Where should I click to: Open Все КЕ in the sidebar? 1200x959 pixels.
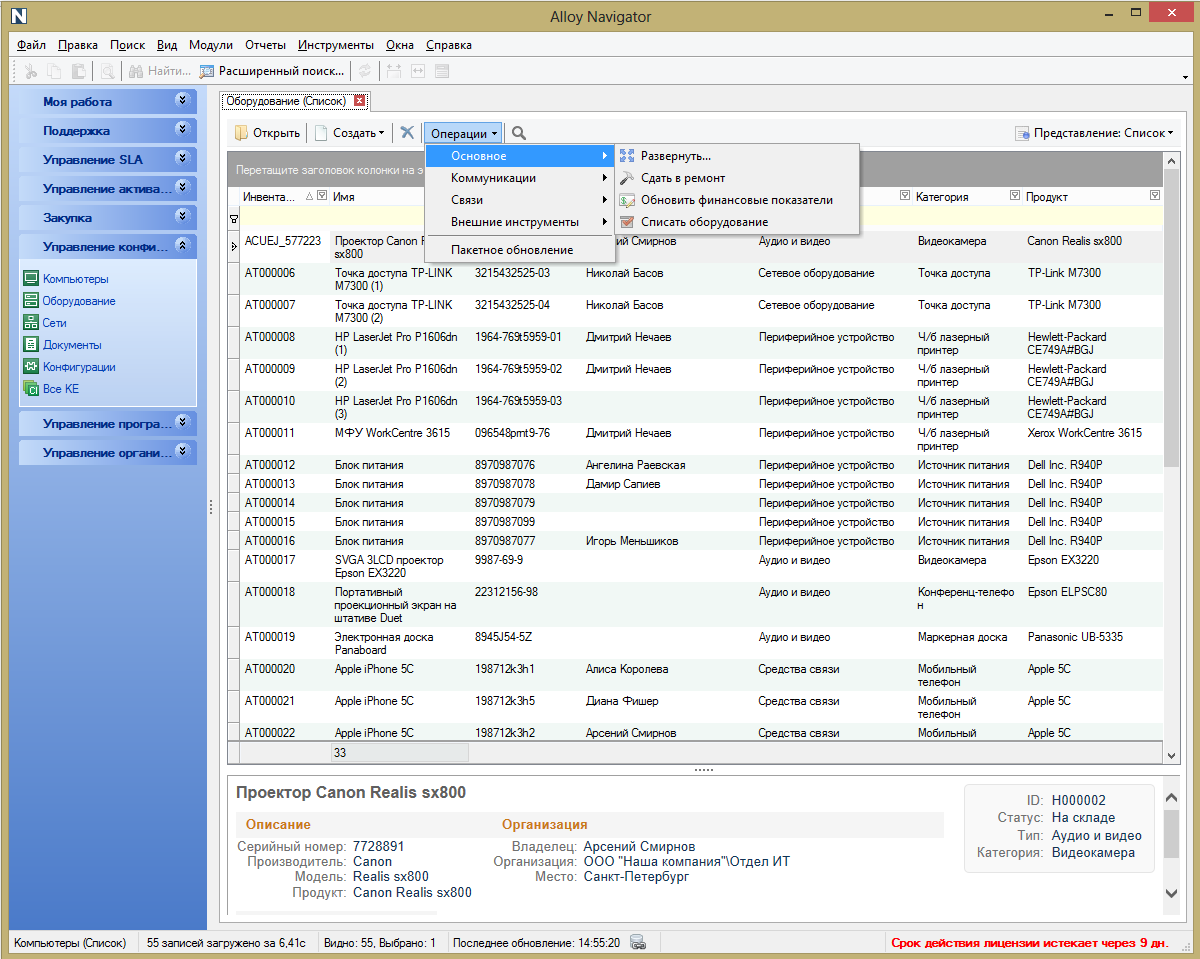pyautogui.click(x=51, y=389)
